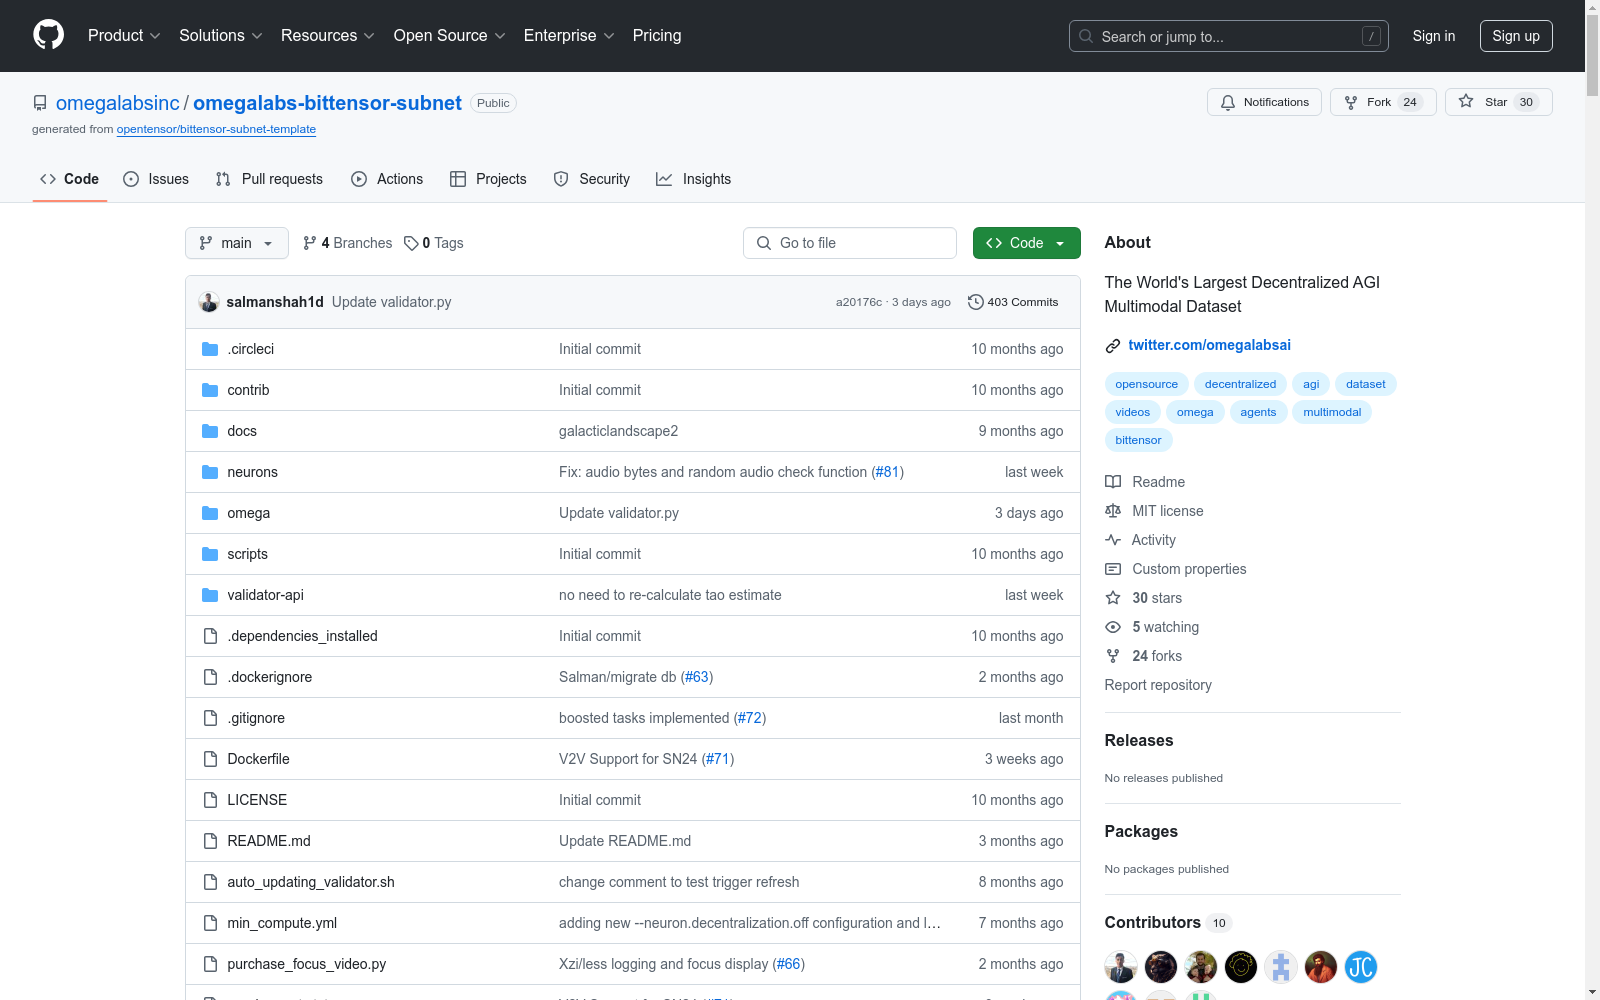
Task: Click the Star icon
Action: pyautogui.click(x=1466, y=101)
